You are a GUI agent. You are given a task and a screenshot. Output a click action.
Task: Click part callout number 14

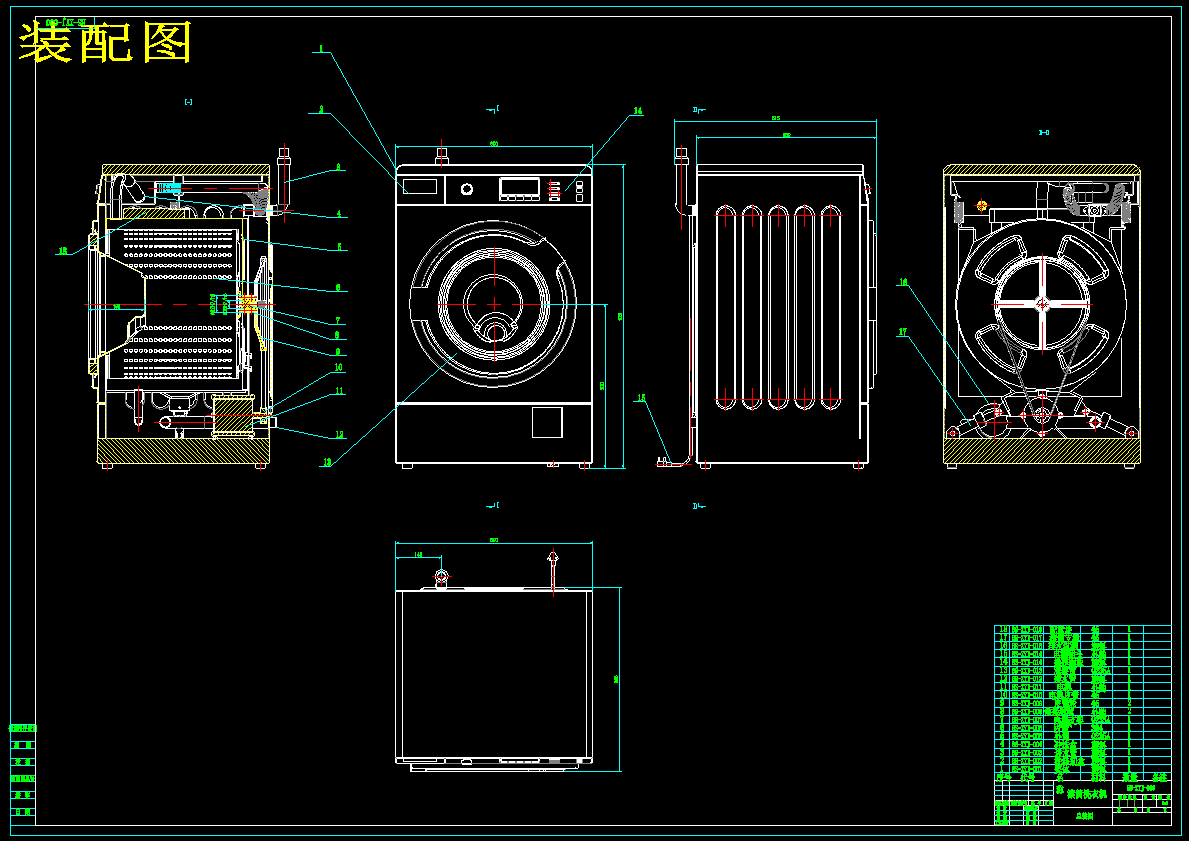pos(638,111)
